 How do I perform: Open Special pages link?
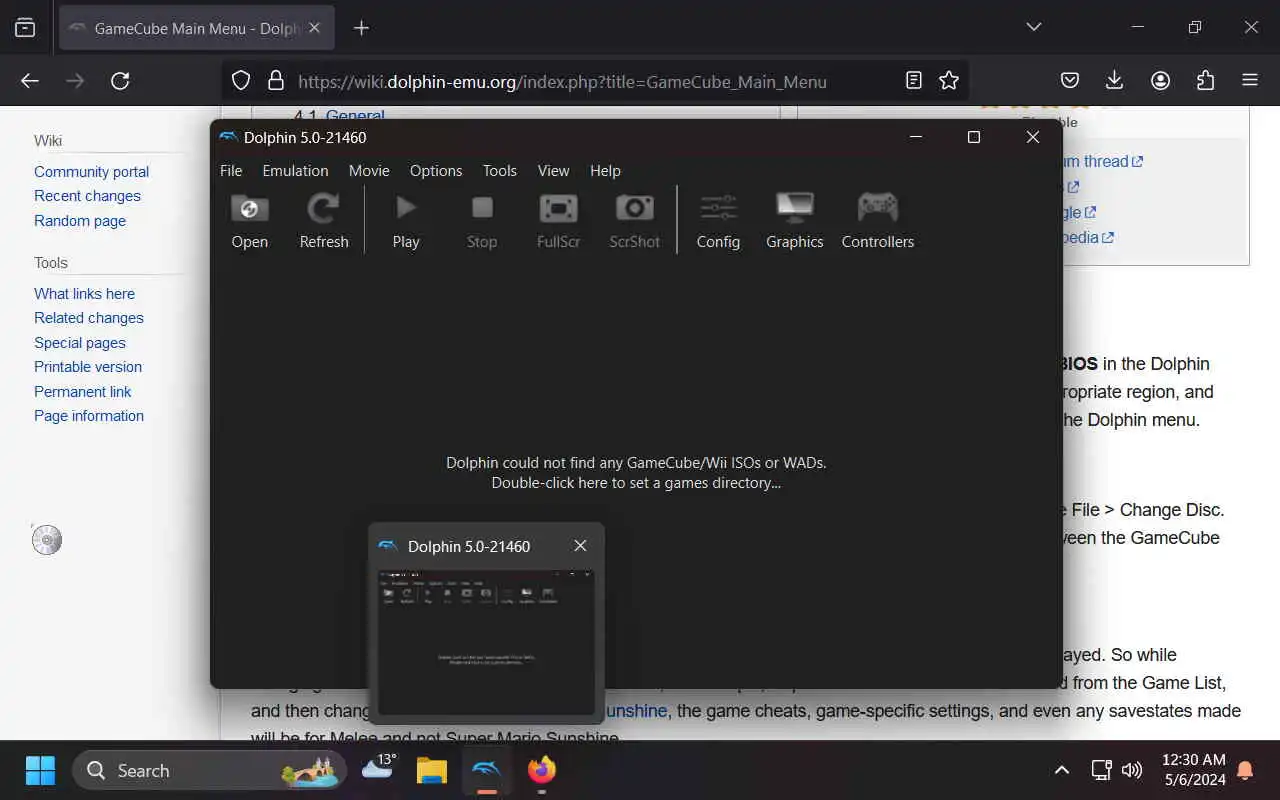pos(80,343)
